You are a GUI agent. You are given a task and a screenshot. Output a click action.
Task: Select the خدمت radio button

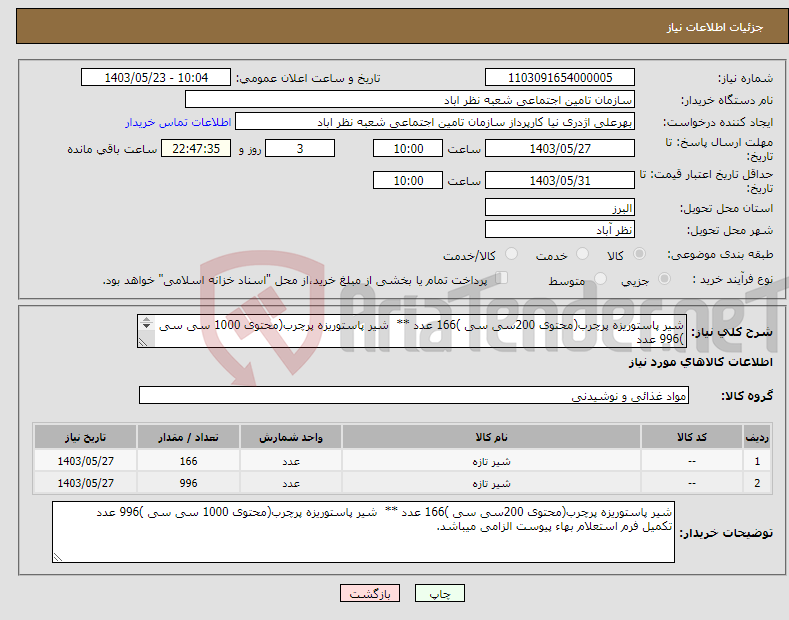(582, 254)
